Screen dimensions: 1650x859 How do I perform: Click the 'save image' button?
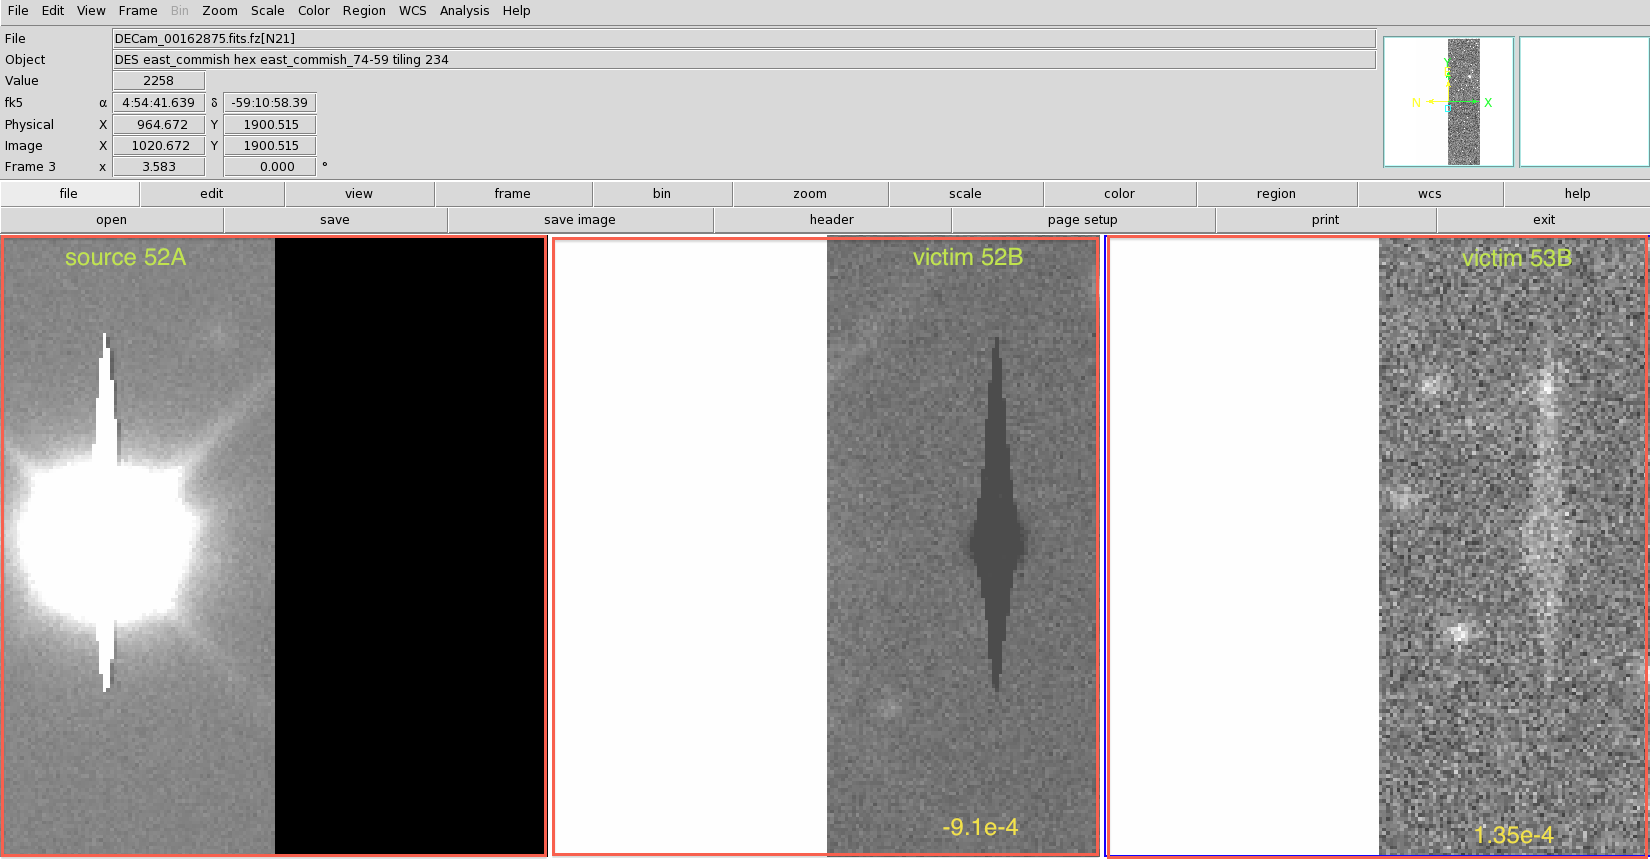click(x=580, y=220)
